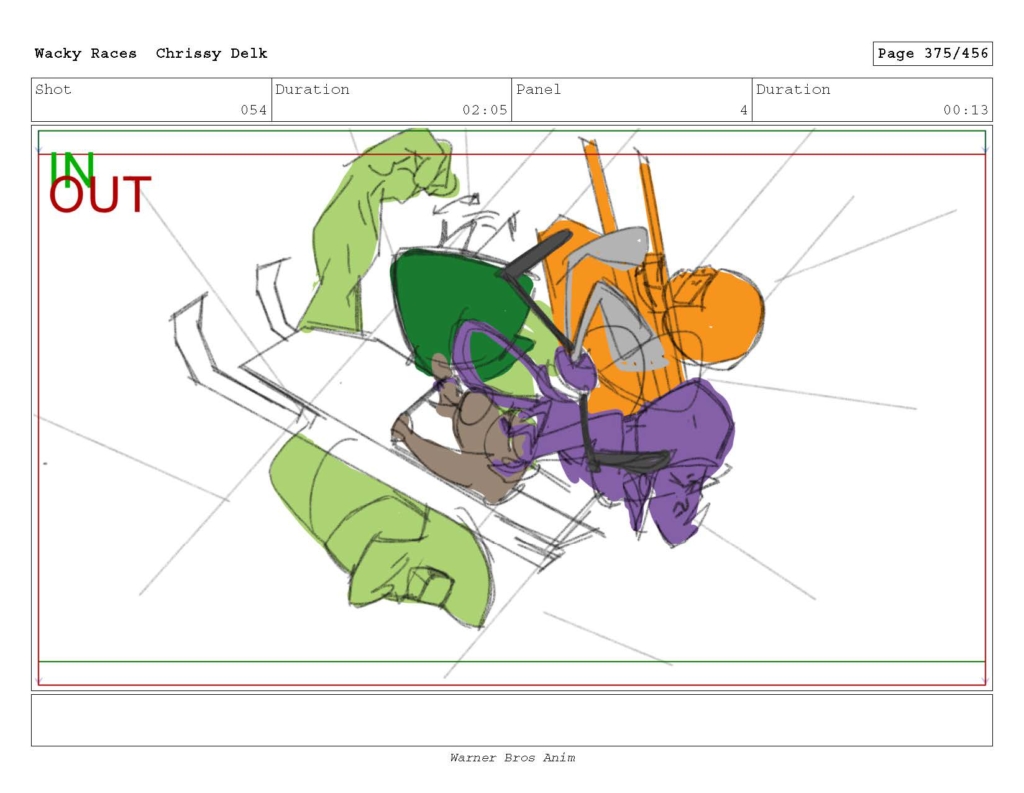1024x793 pixels.
Task: Click the panel duration value '00:13'
Action: (x=965, y=110)
